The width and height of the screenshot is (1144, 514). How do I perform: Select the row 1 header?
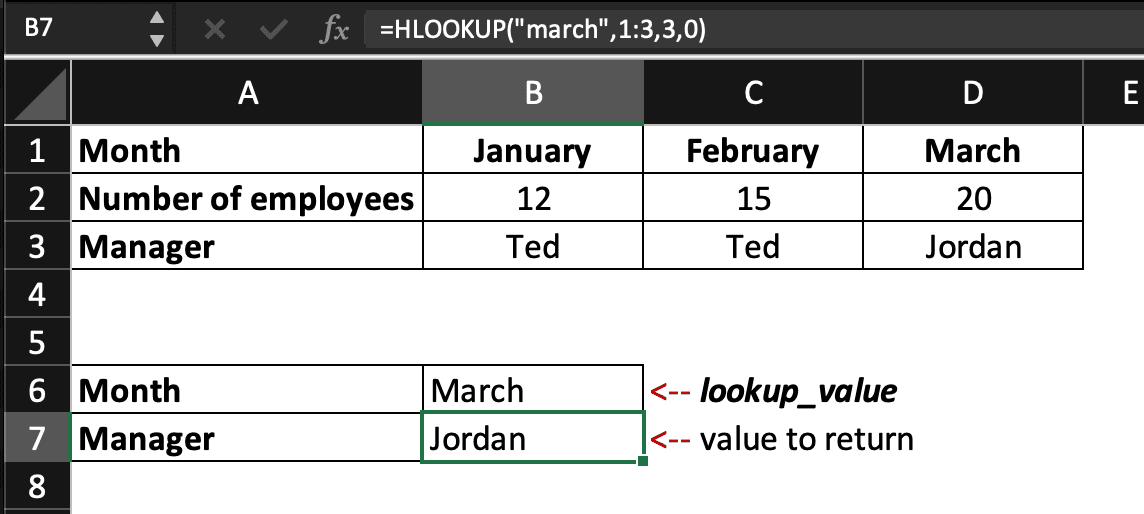point(36,151)
